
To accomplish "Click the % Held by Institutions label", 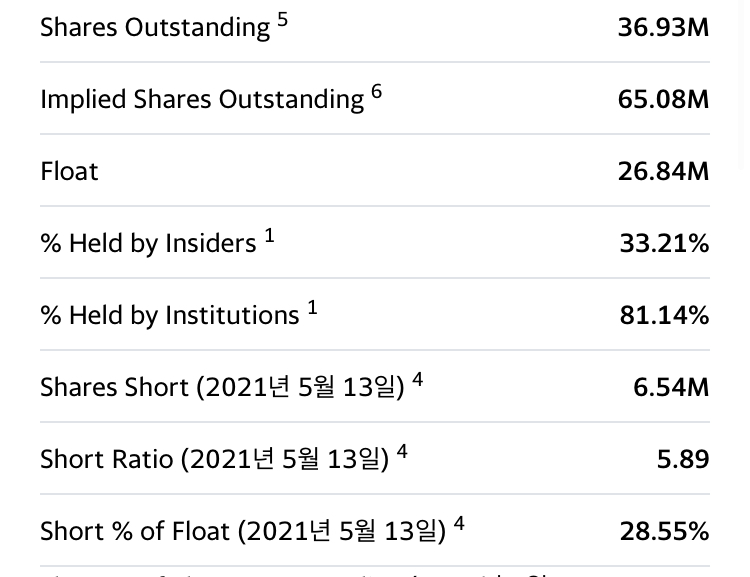I will 169,315.
